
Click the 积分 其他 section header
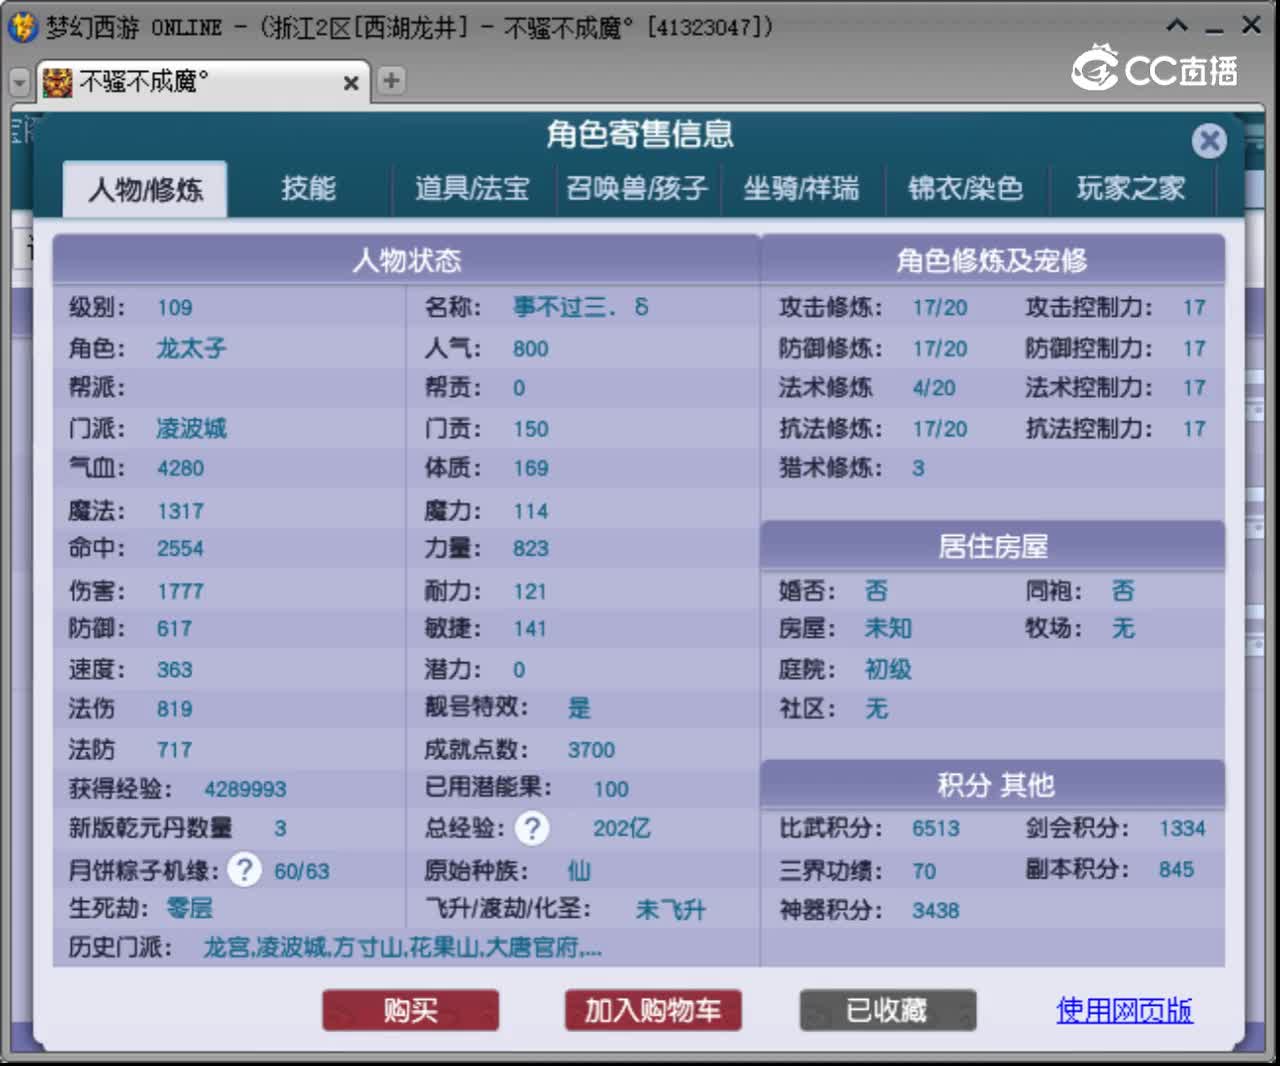pyautogui.click(x=995, y=785)
